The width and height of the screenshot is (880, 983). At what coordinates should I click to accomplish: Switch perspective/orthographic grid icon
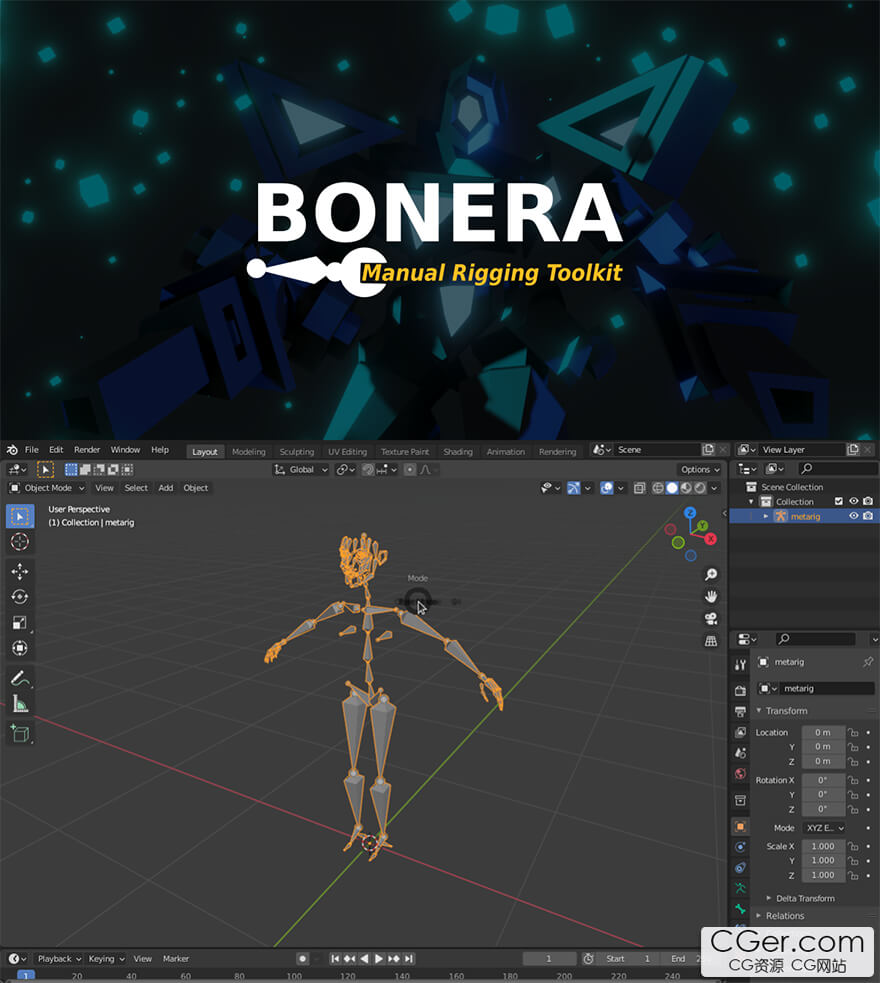coord(711,641)
